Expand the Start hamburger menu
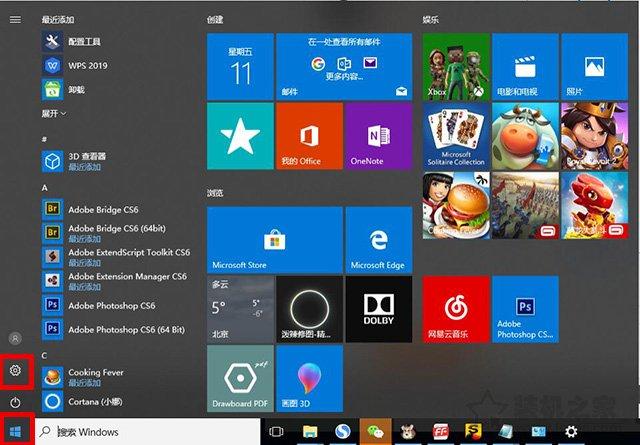This screenshot has width=640, height=445. (15, 19)
